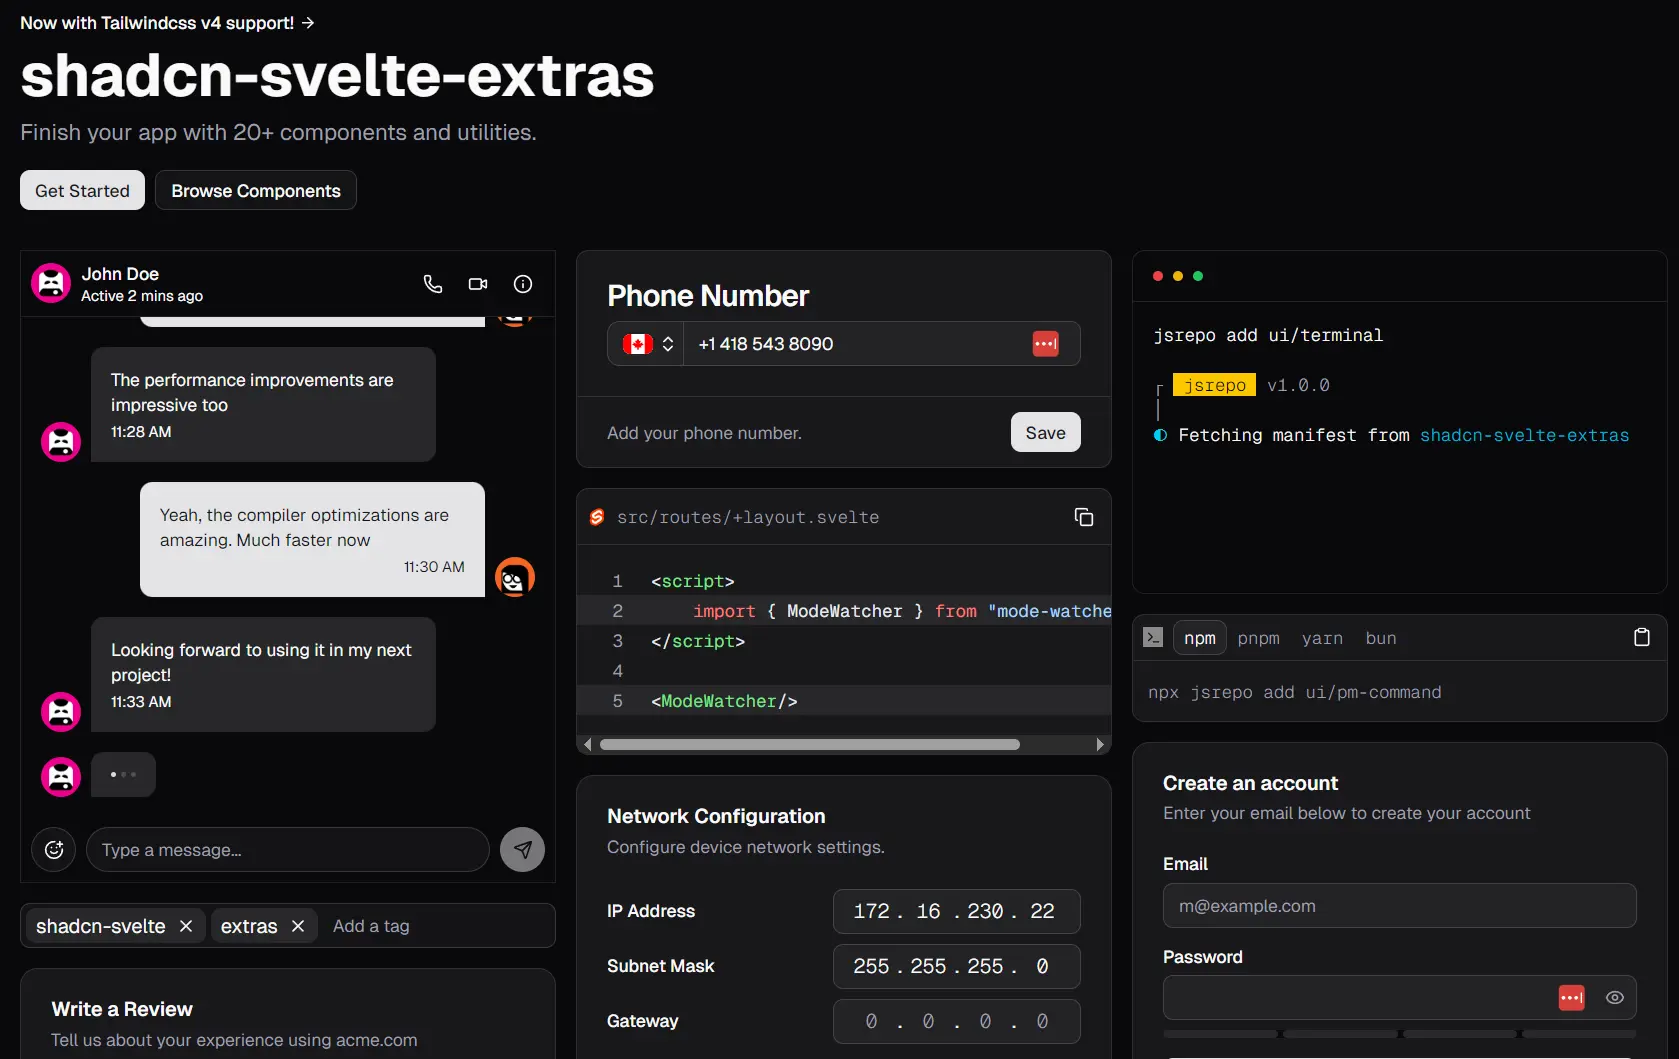Click the code block horizontal scrollbar
Viewport: 1679px width, 1059px height.
(808, 744)
